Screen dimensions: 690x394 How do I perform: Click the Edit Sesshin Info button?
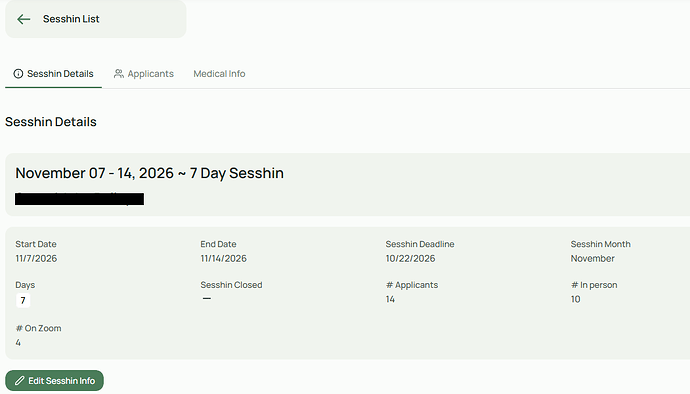point(55,380)
